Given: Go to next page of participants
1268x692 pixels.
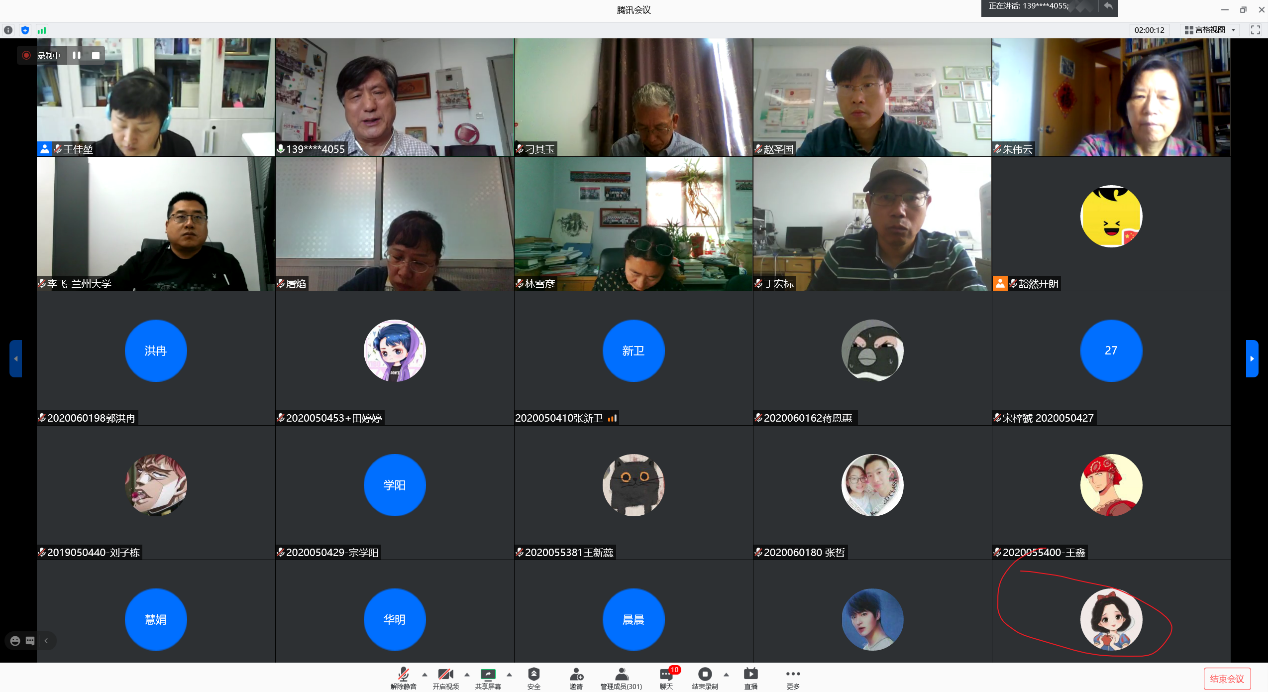Looking at the screenshot, I should click(1252, 358).
